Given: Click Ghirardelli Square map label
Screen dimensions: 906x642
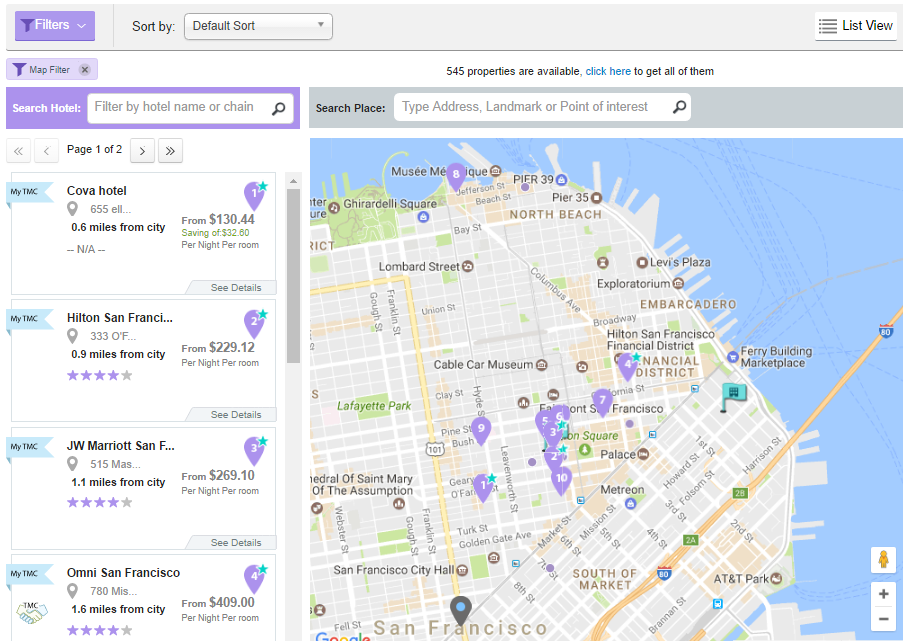Looking at the screenshot, I should coord(390,203).
